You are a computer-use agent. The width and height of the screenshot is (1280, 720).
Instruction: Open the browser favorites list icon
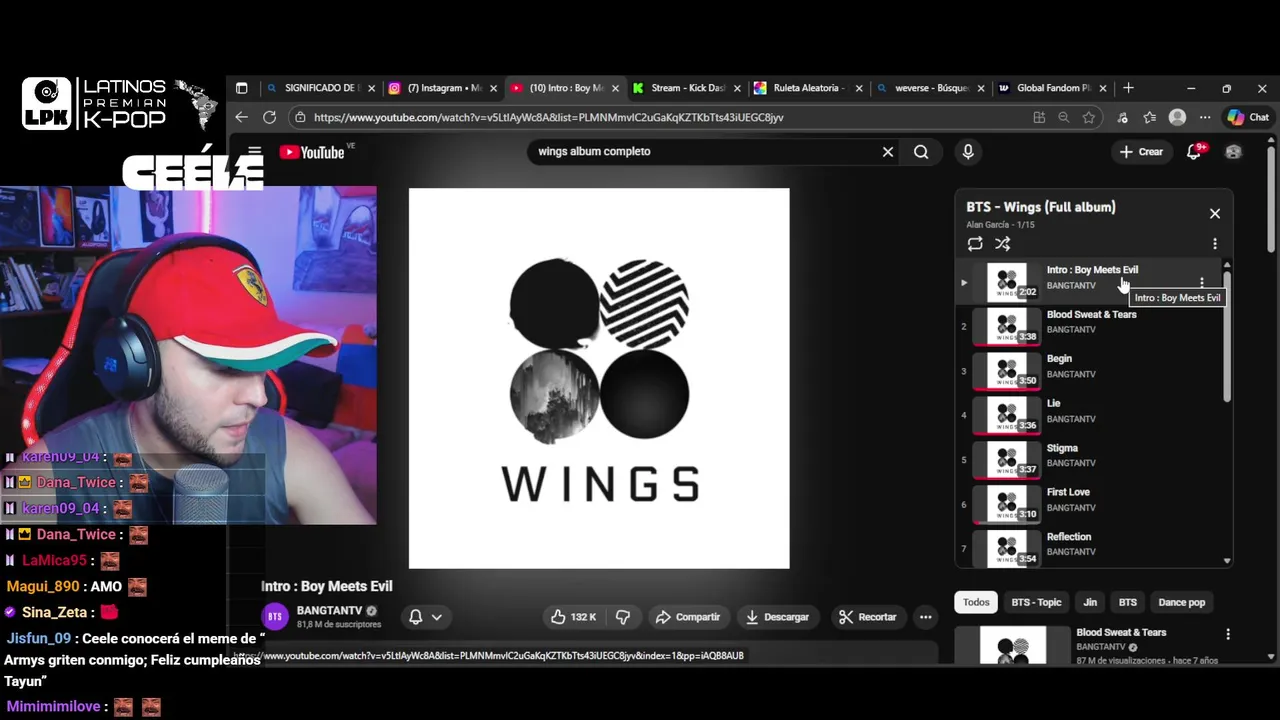coord(1150,117)
